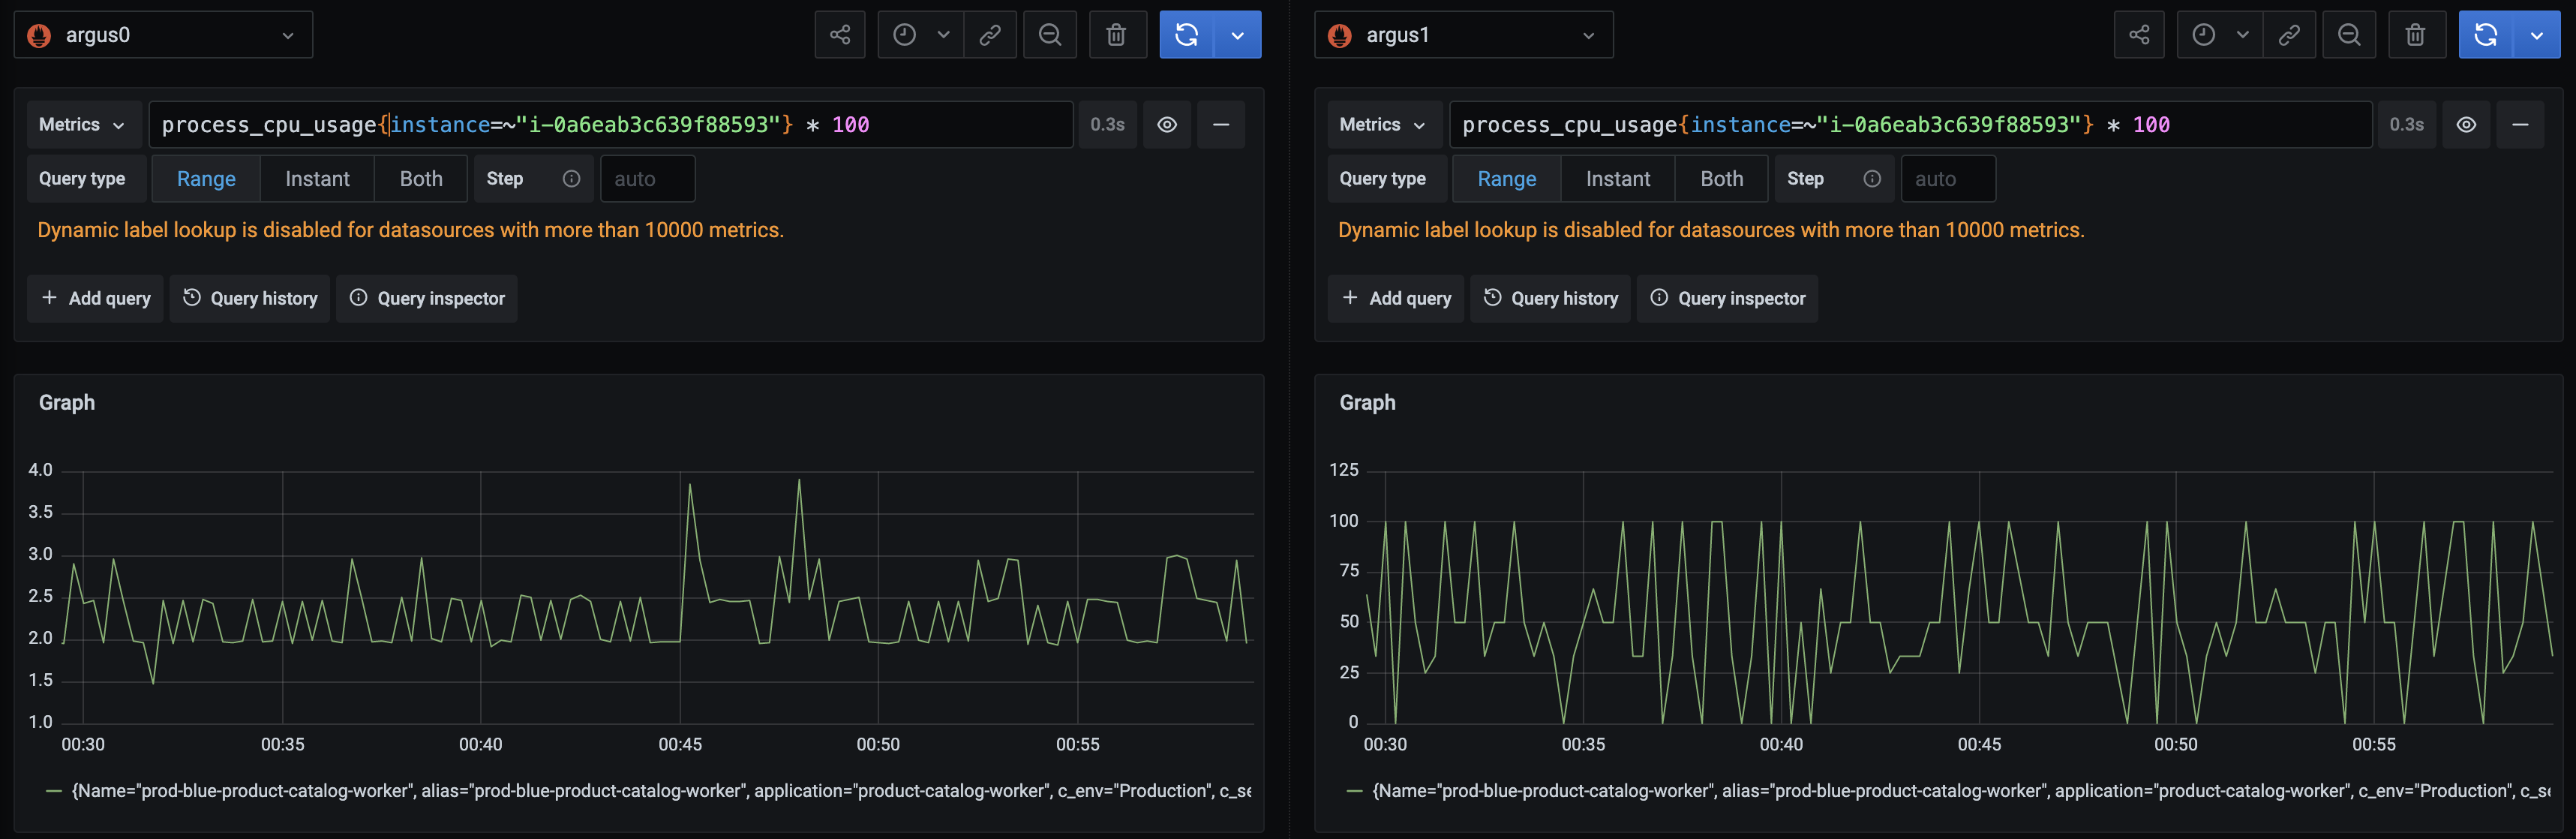The width and height of the screenshot is (2576, 839).
Task: Toggle query visibility eye in argus1
Action: point(2466,125)
